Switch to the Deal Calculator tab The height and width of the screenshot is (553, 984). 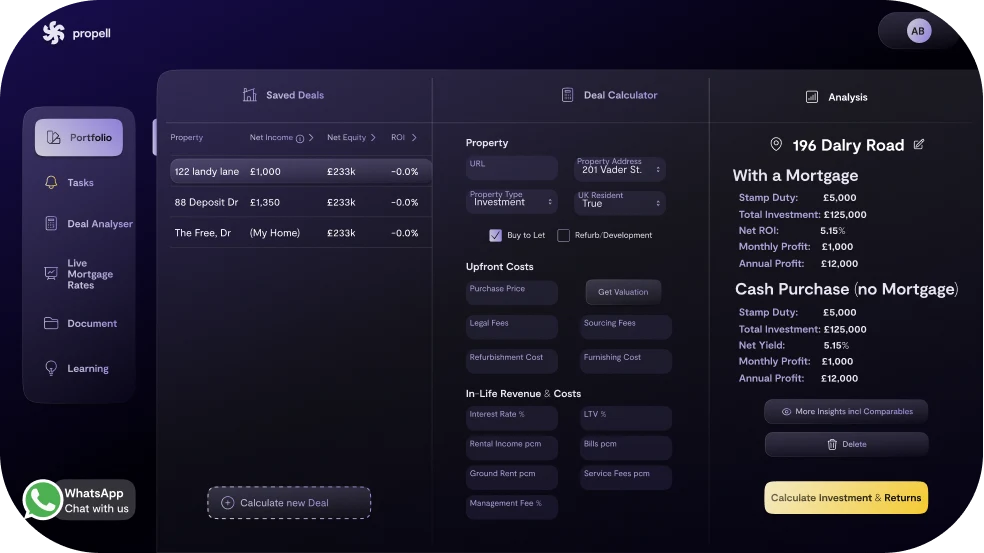click(610, 96)
